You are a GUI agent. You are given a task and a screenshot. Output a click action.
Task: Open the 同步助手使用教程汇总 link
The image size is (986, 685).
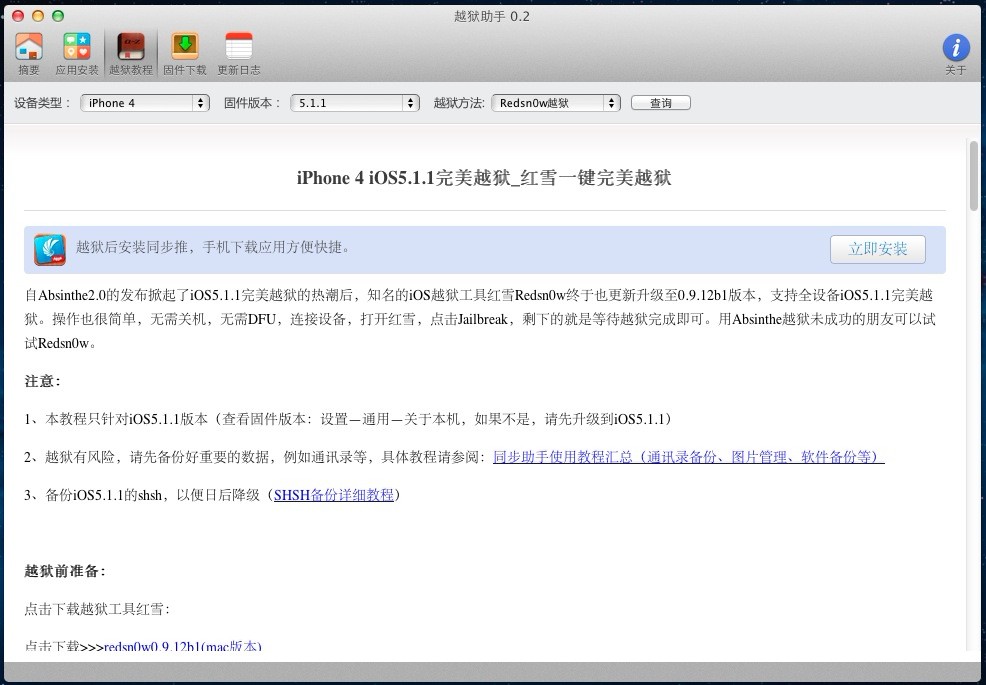coord(689,457)
